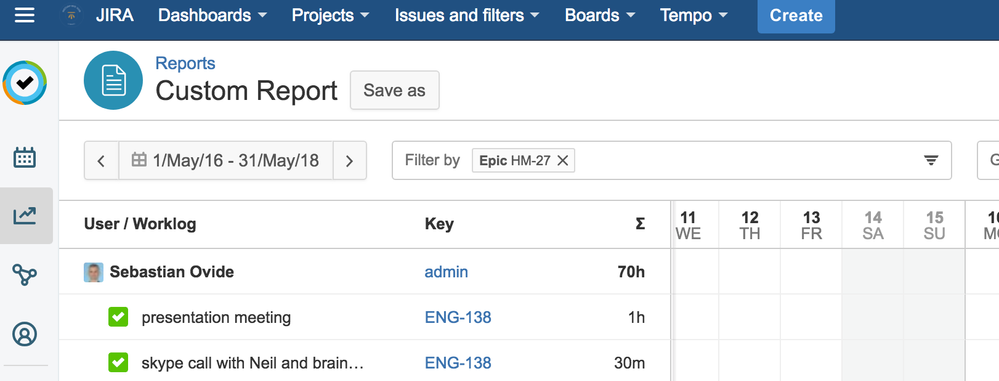This screenshot has height=381, width=999.
Task: Open the Tempo checkmark logo in sidebar
Action: click(25, 82)
